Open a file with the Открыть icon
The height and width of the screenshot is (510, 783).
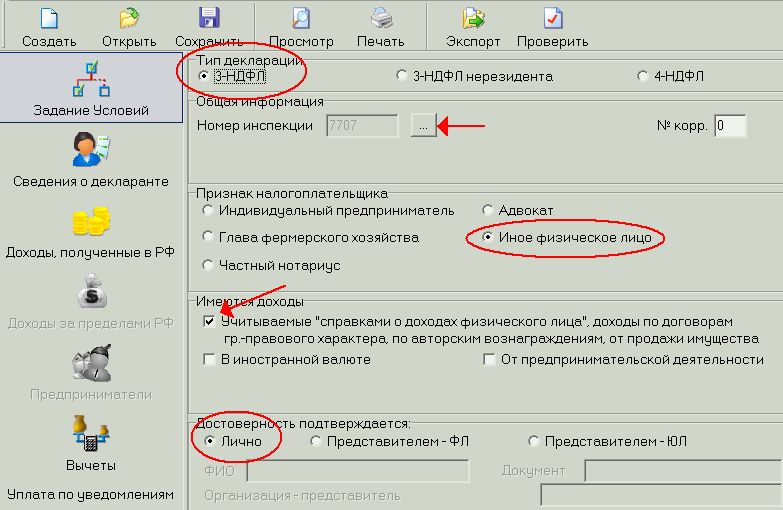pos(129,18)
